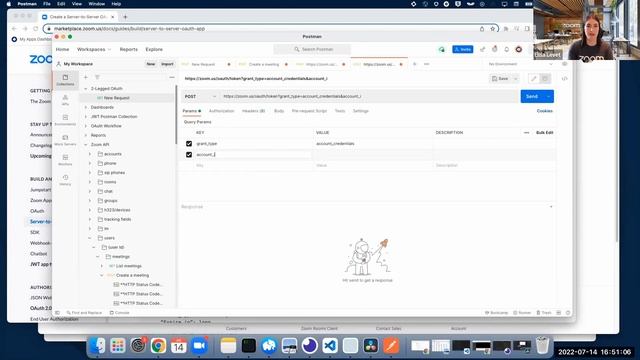Open Finder from the Dock

click(97, 346)
